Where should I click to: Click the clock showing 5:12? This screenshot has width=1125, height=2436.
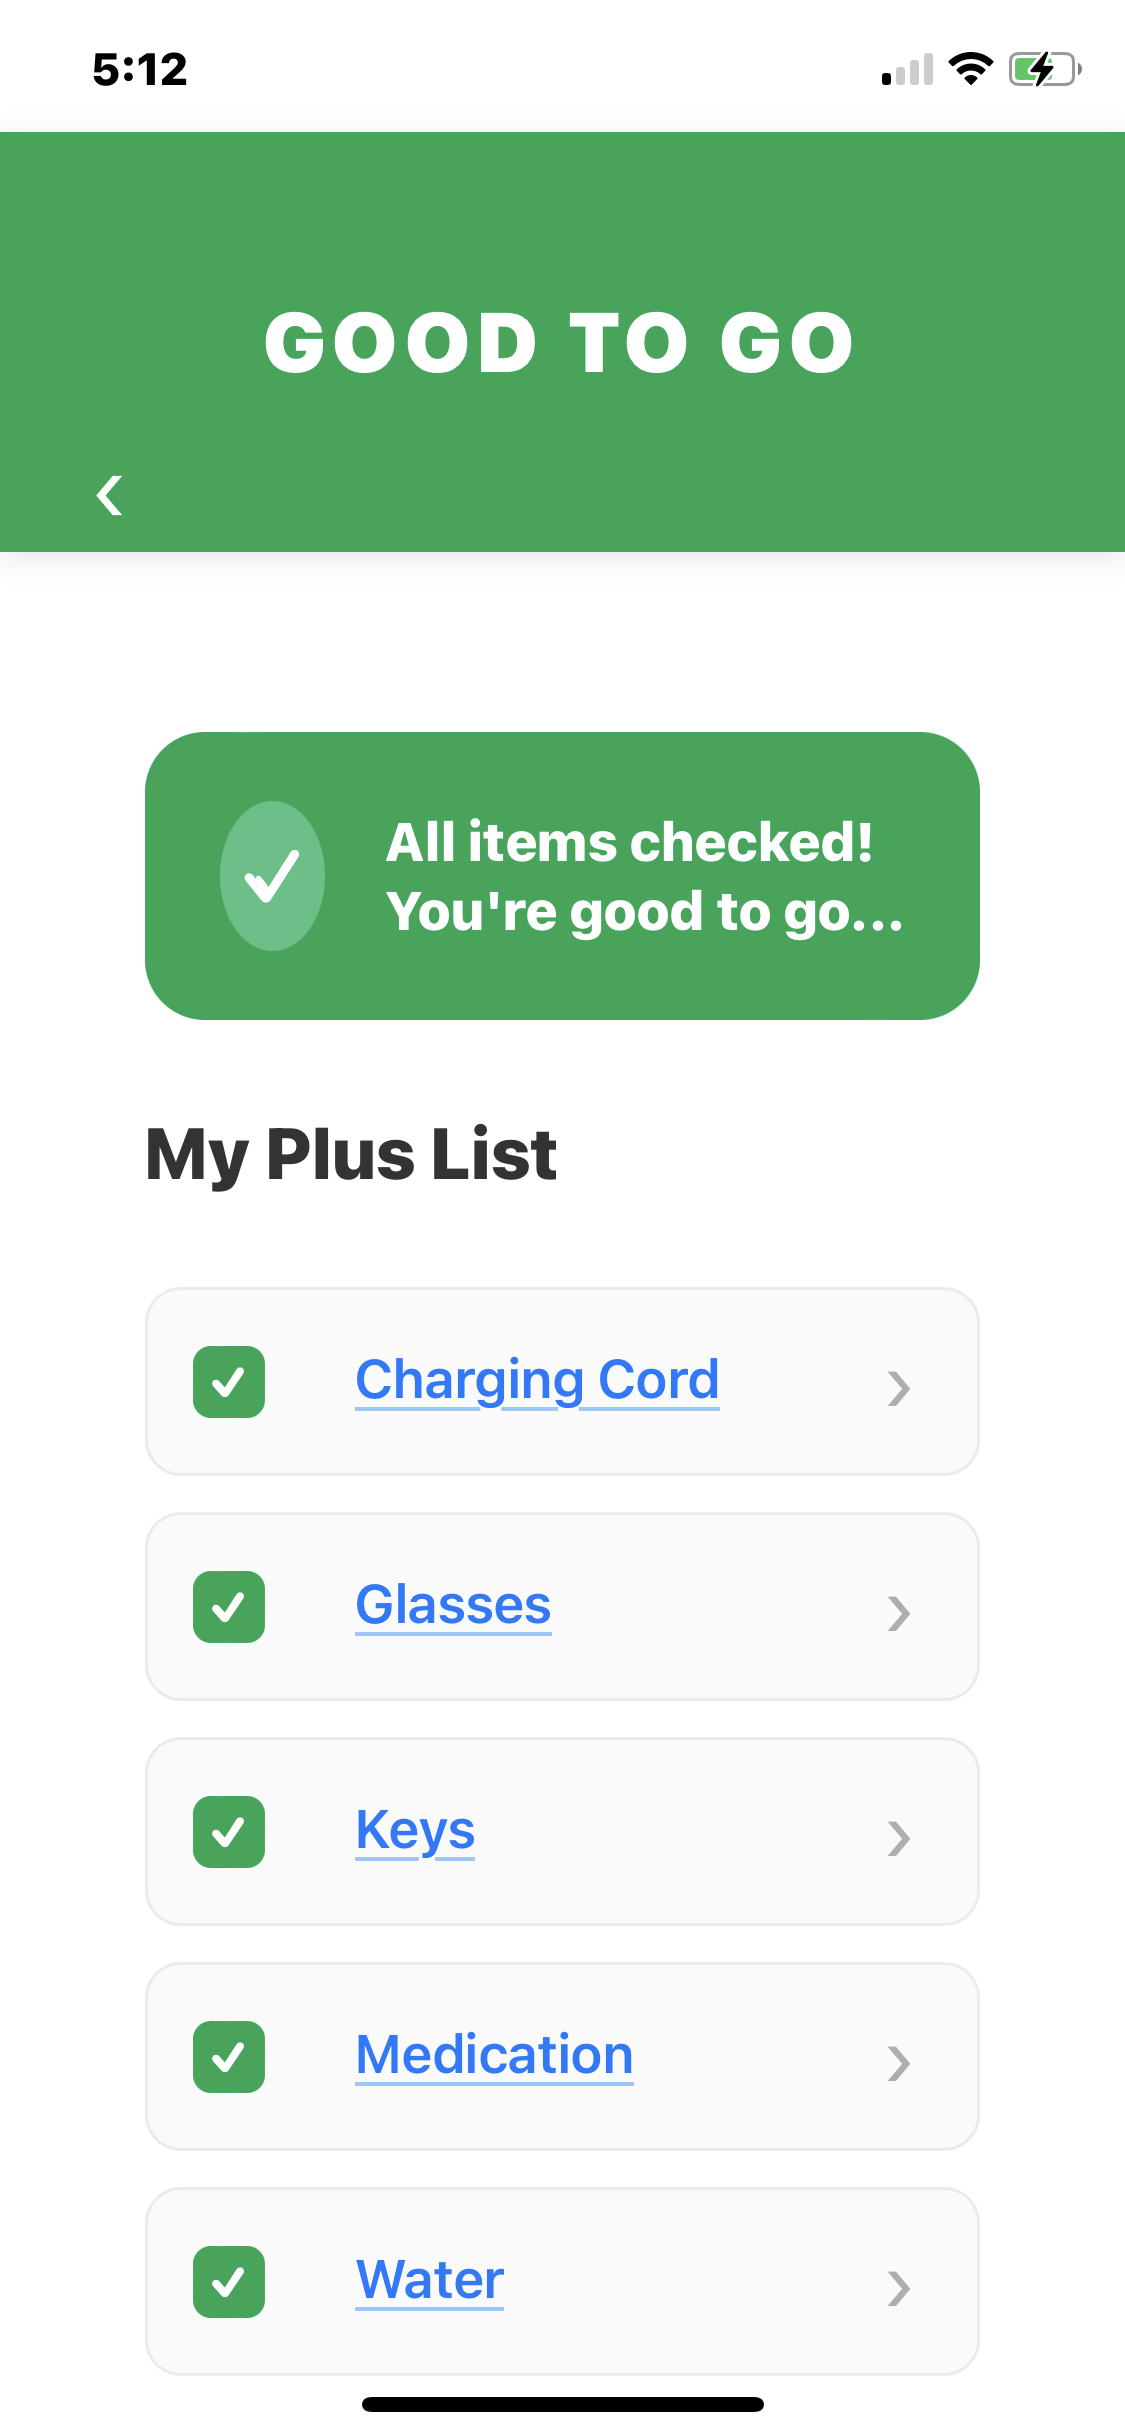139,68
